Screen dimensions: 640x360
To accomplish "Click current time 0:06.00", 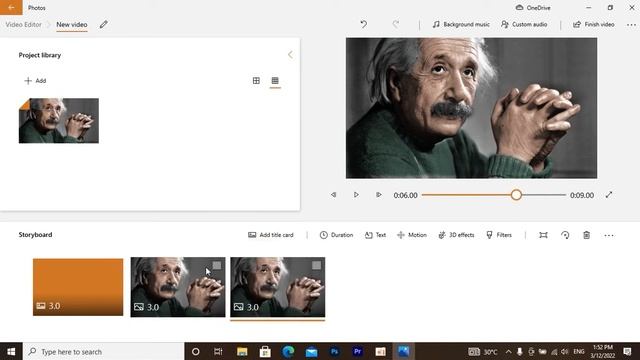I will coord(405,195).
